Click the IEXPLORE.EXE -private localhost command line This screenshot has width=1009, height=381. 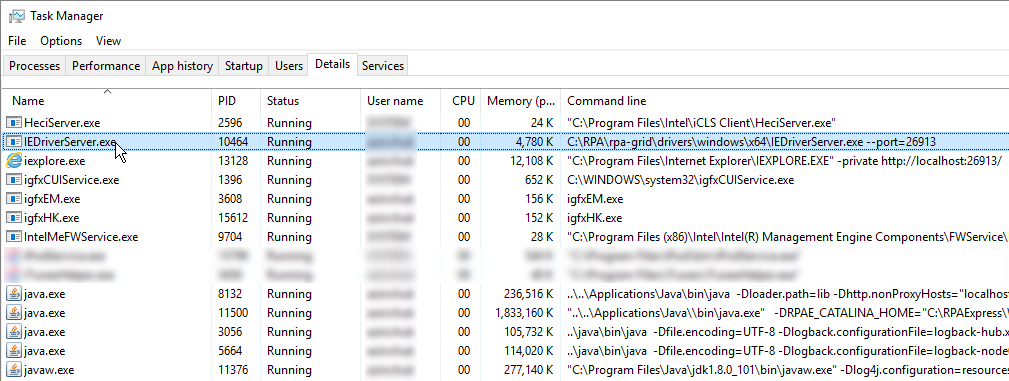pos(784,161)
